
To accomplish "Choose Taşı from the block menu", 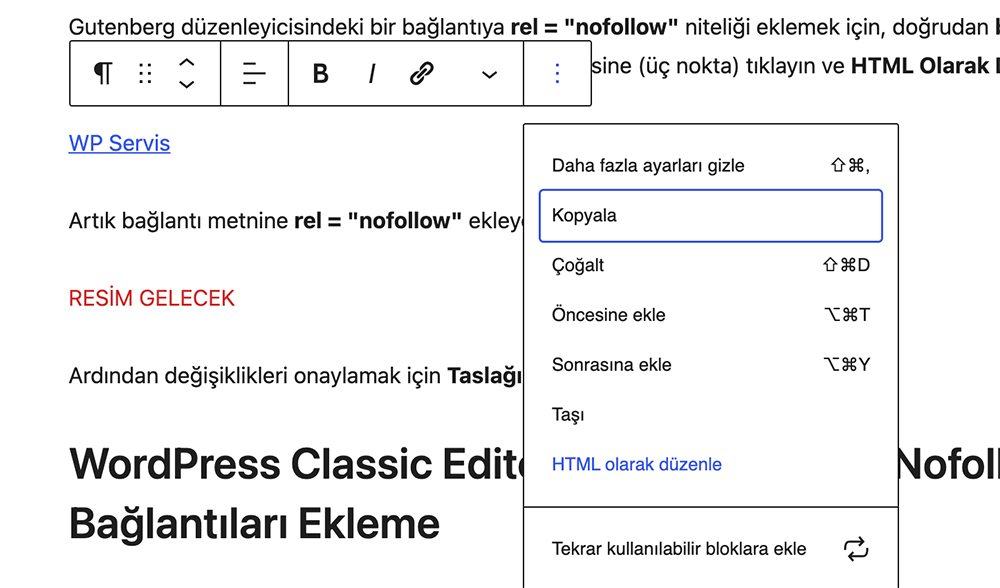I will 710,415.
